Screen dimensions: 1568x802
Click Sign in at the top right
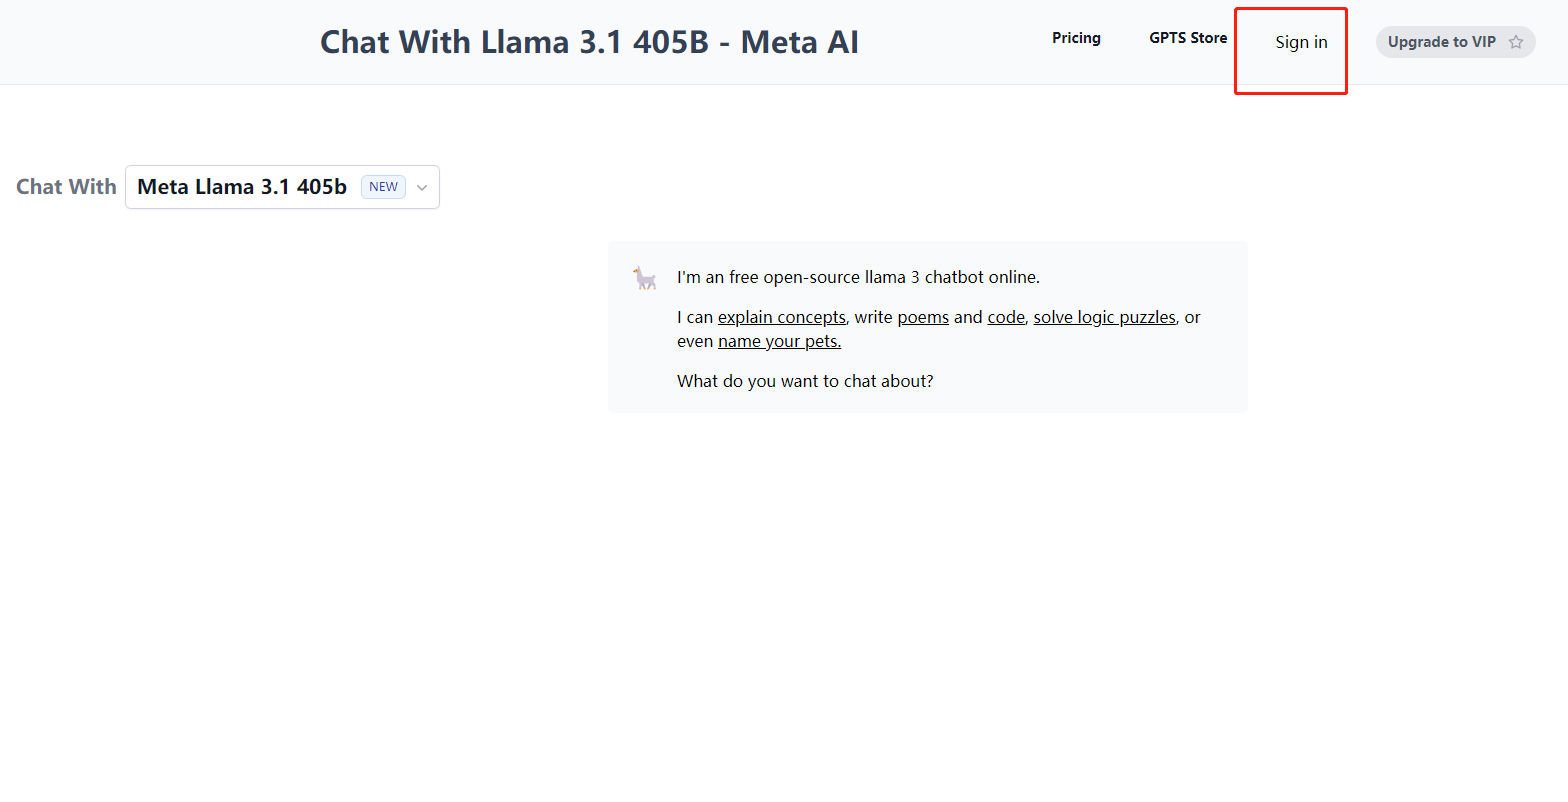[1301, 42]
